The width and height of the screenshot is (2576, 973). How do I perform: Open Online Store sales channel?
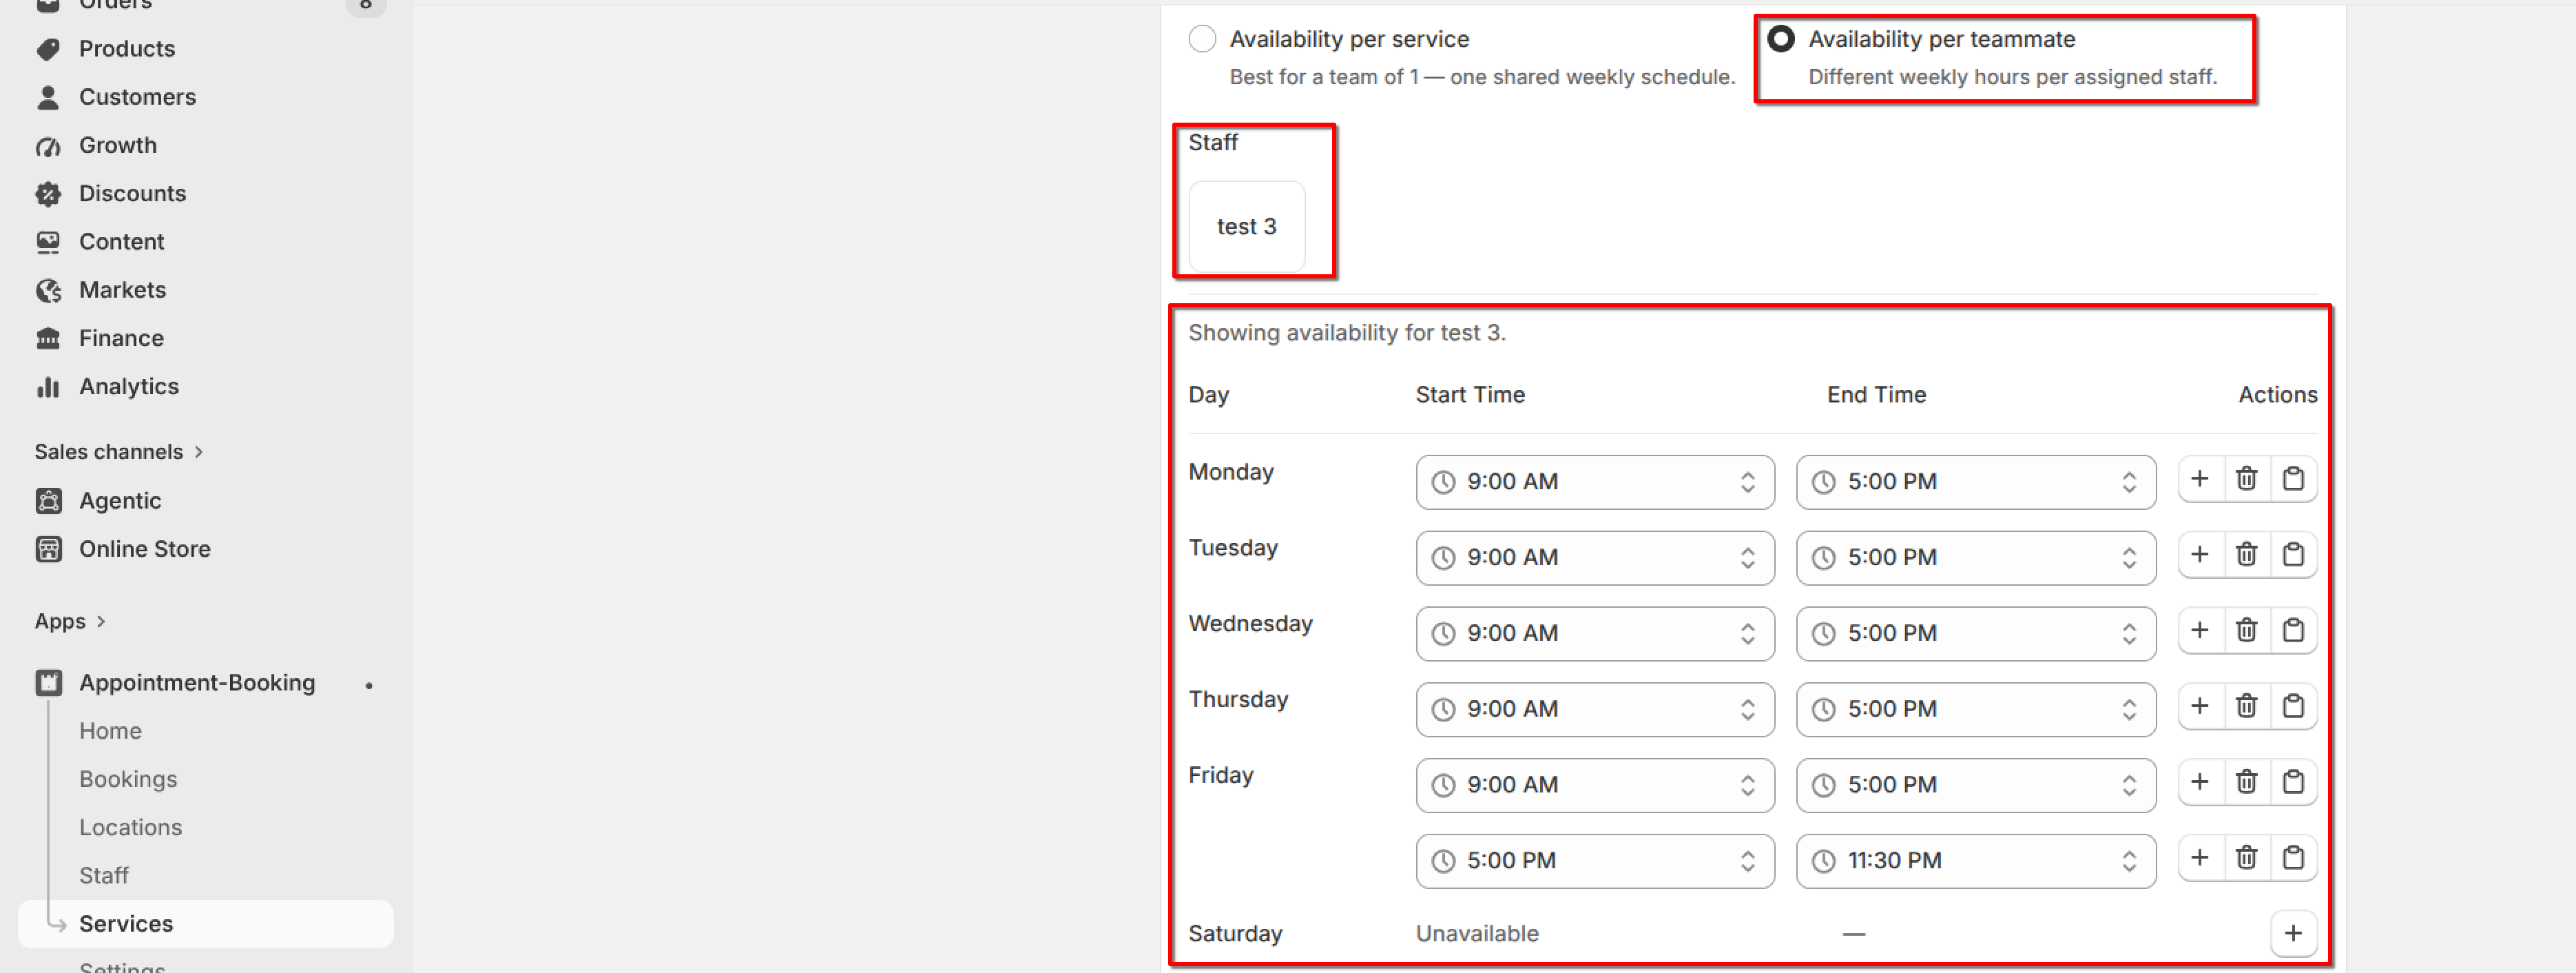(145, 550)
